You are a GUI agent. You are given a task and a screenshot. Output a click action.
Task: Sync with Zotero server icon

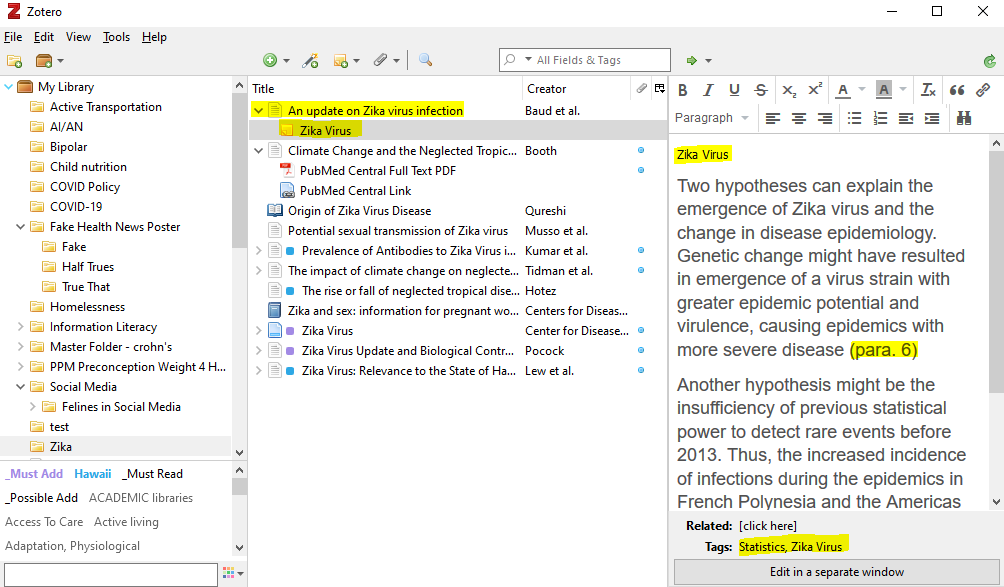tap(990, 61)
